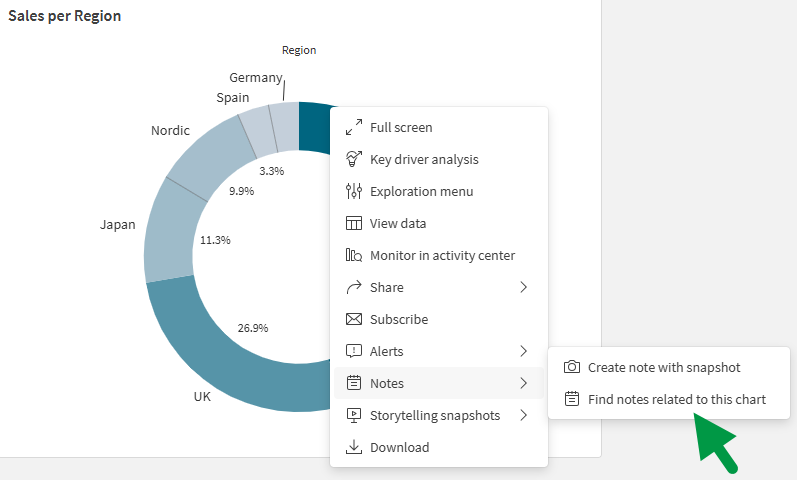
Task: Expand the Share submenu arrow
Action: tap(523, 288)
